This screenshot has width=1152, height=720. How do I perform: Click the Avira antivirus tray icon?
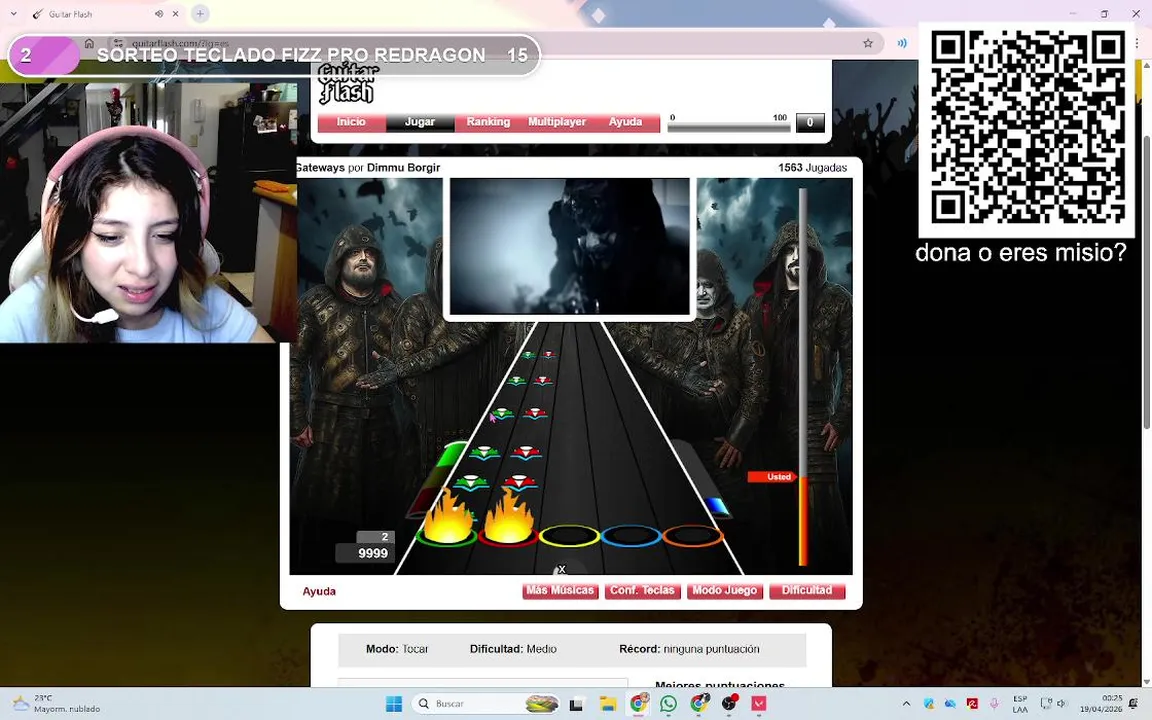[x=972, y=704]
